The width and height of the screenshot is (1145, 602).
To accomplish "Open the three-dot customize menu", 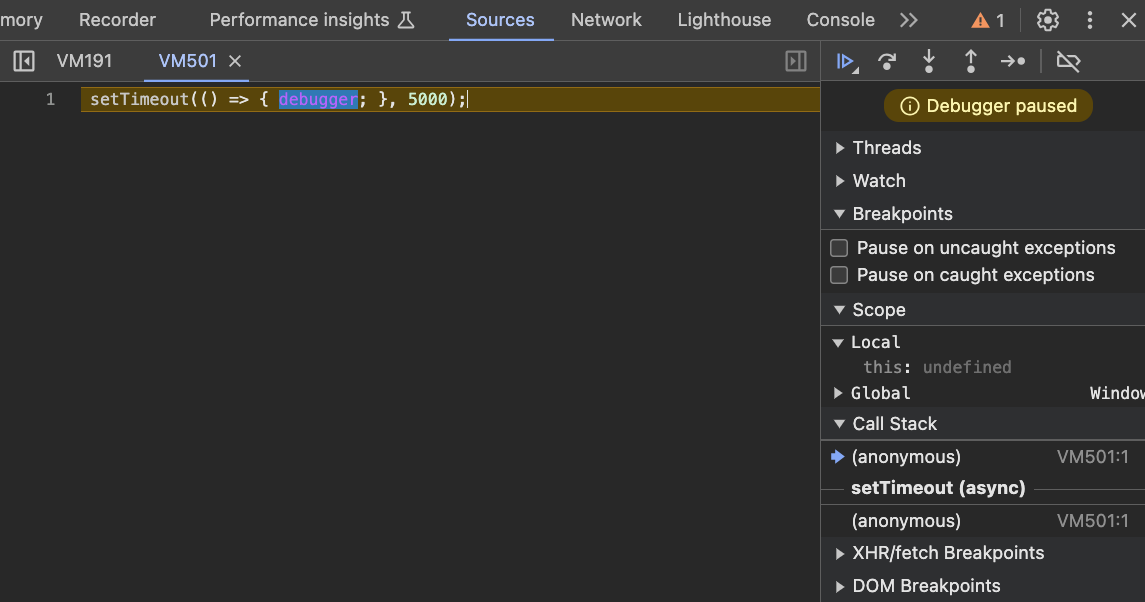I will point(1091,19).
